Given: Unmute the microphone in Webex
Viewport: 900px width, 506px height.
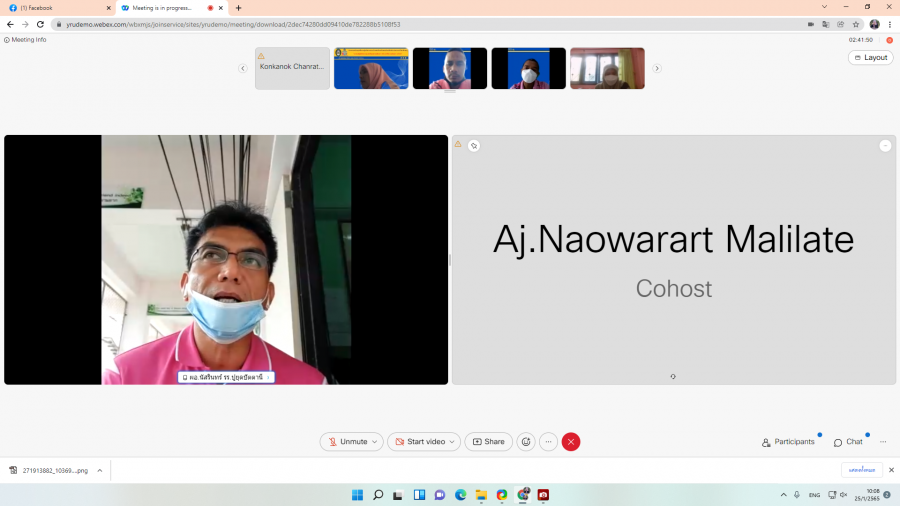Looking at the screenshot, I should pos(346,442).
